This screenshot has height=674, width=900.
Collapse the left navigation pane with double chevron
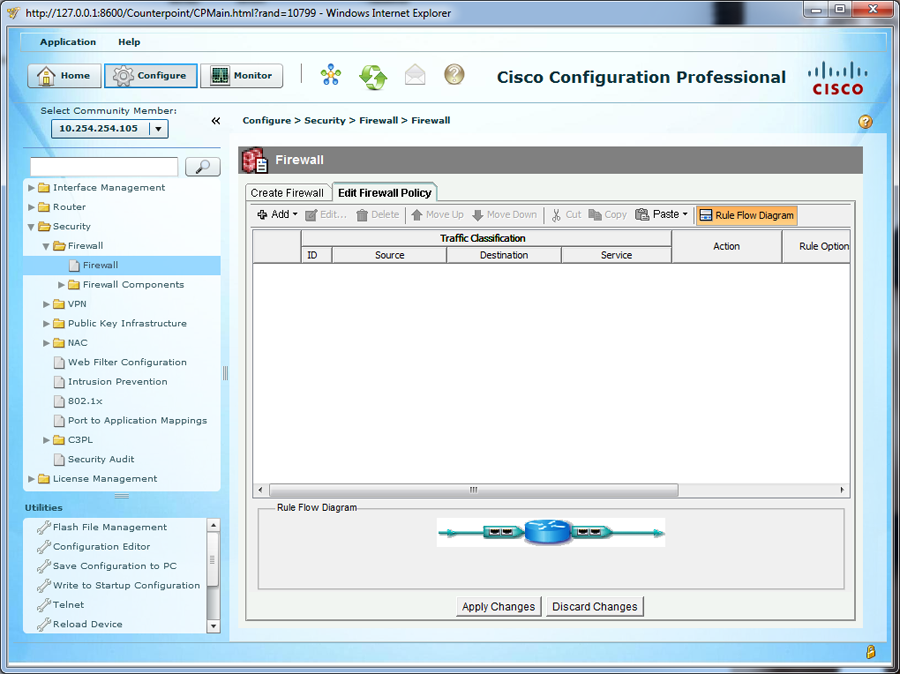coord(216,121)
